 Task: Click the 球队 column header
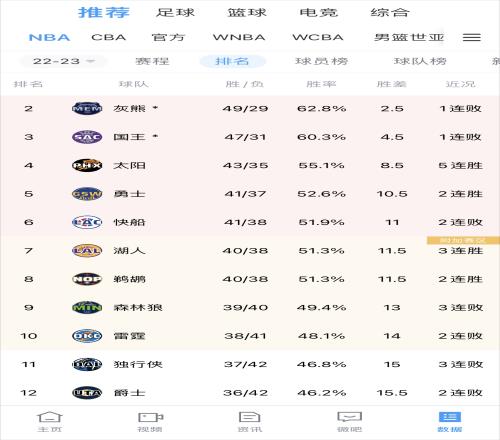pos(133,84)
